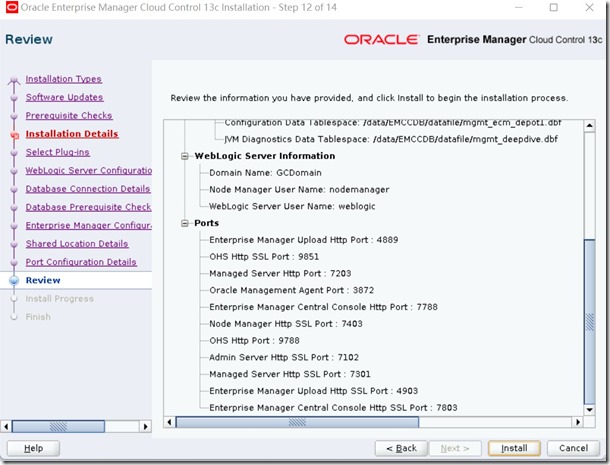Select Node Manager Http SSL Port 7403
This screenshot has width=610, height=465.
coord(286,324)
